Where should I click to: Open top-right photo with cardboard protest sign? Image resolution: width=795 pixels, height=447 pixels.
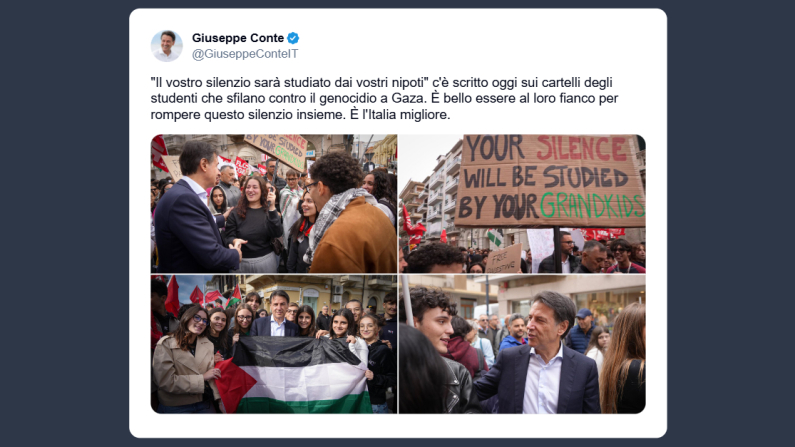(x=522, y=204)
